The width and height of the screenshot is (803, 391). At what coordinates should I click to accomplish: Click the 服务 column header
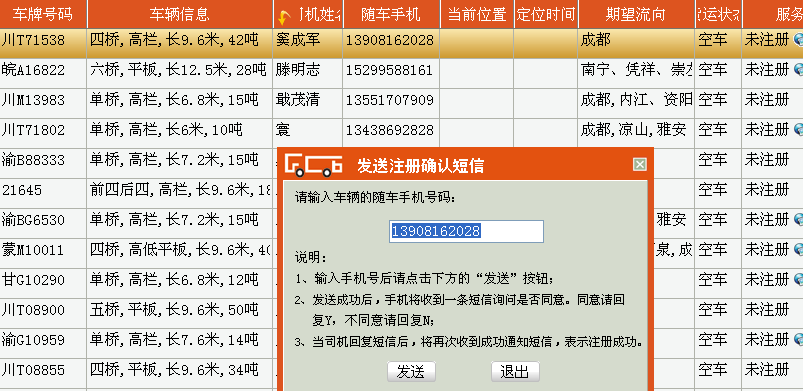tap(773, 14)
